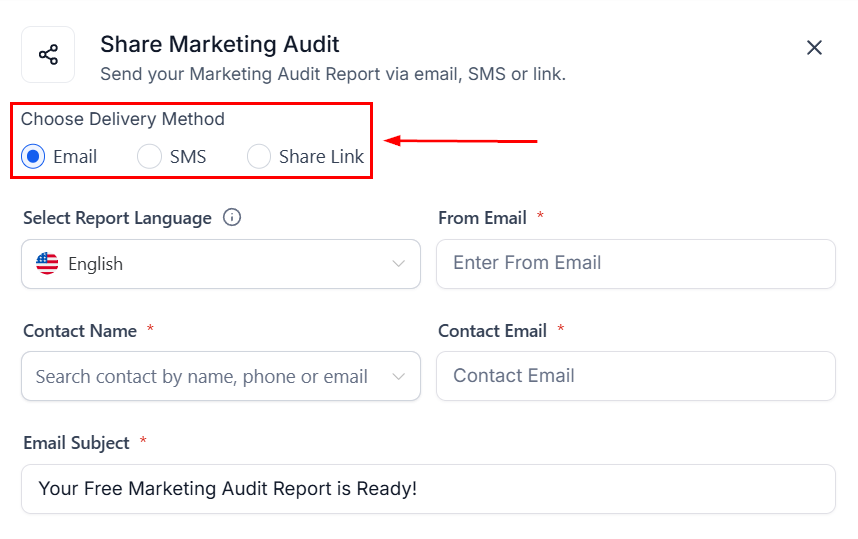Click the Email Subject text field
The height and width of the screenshot is (539, 858).
(428, 489)
